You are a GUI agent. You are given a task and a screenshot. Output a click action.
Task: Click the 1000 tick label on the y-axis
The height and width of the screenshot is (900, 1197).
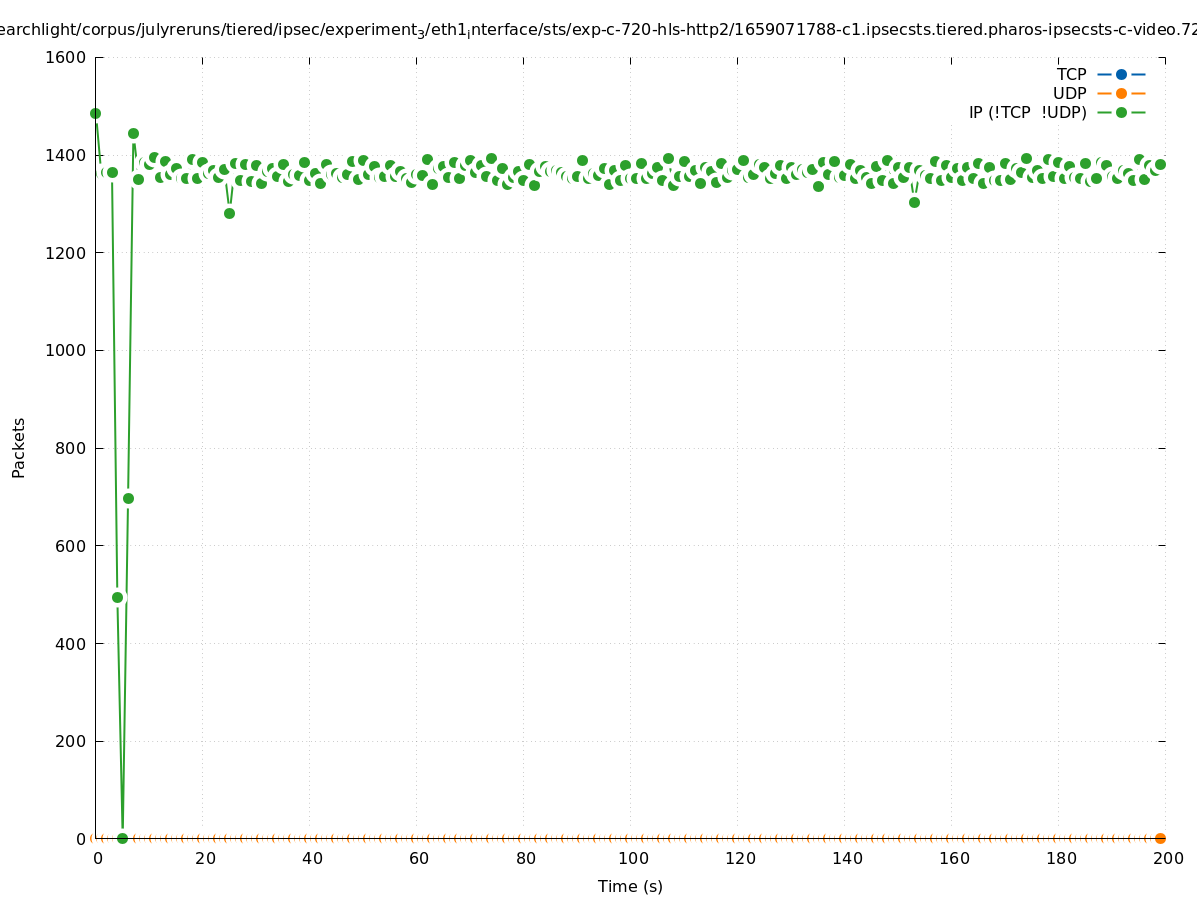(x=67, y=350)
